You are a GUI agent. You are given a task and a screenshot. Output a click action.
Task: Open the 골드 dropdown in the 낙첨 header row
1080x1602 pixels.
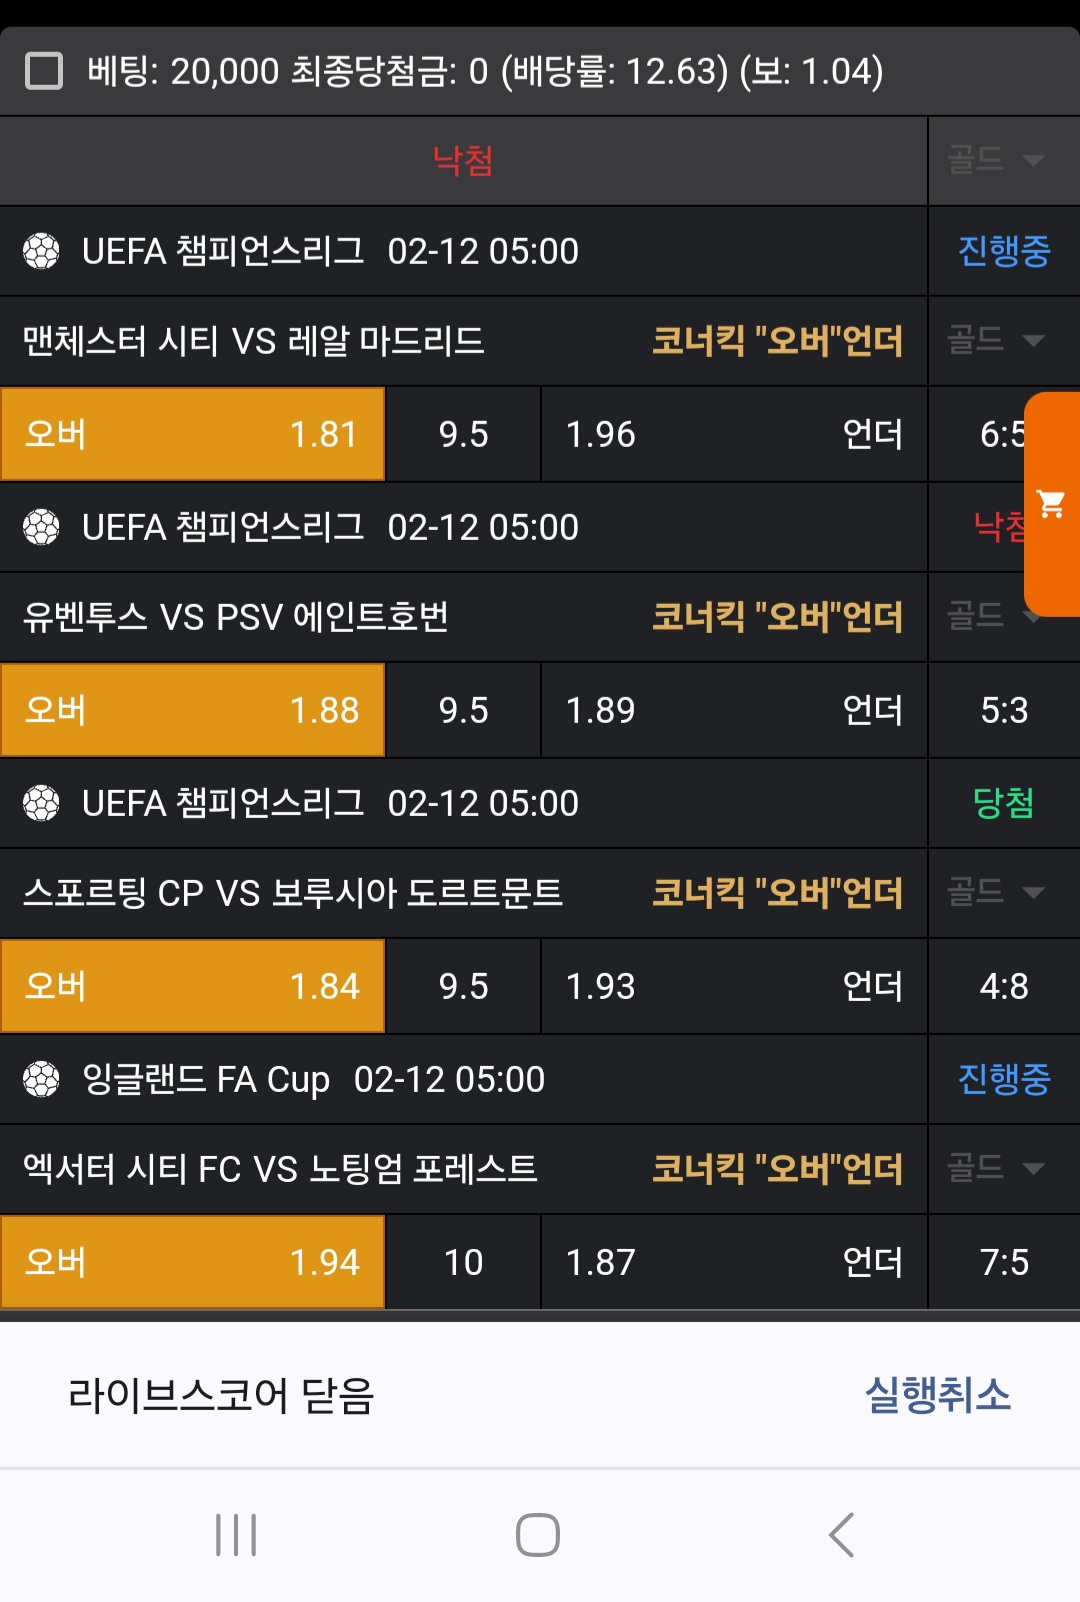pos(996,160)
